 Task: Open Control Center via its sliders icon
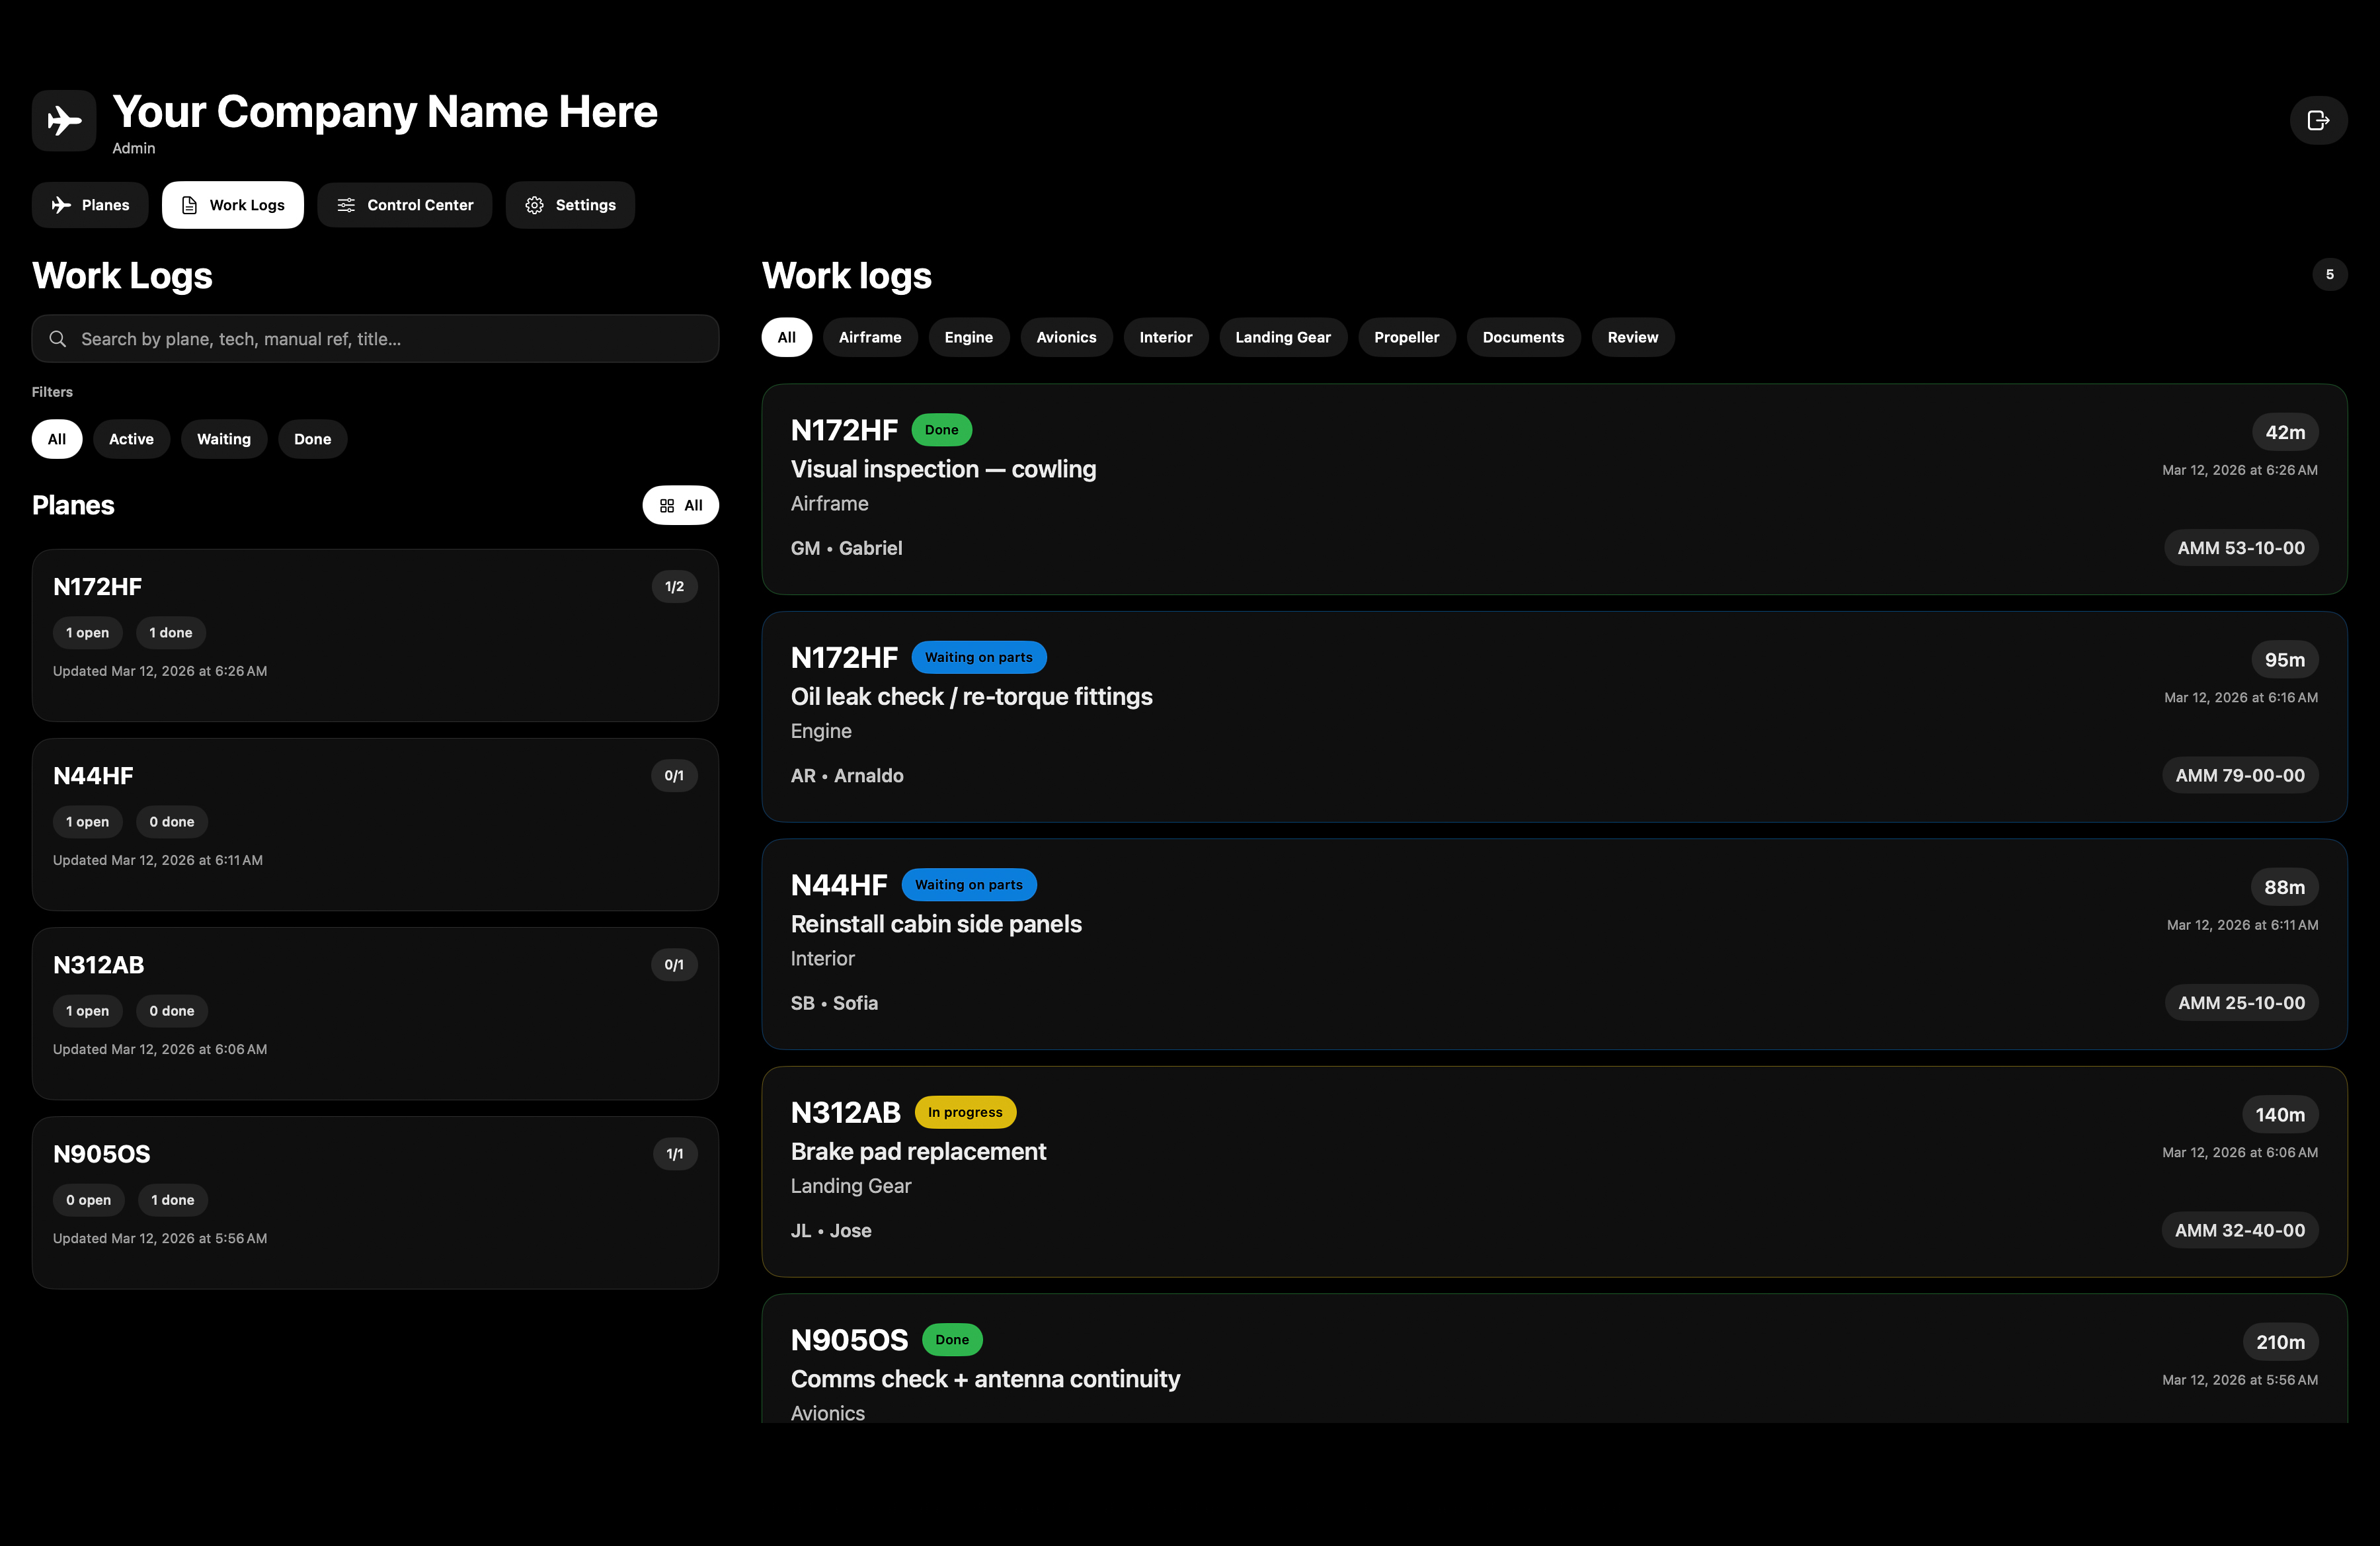coord(346,204)
